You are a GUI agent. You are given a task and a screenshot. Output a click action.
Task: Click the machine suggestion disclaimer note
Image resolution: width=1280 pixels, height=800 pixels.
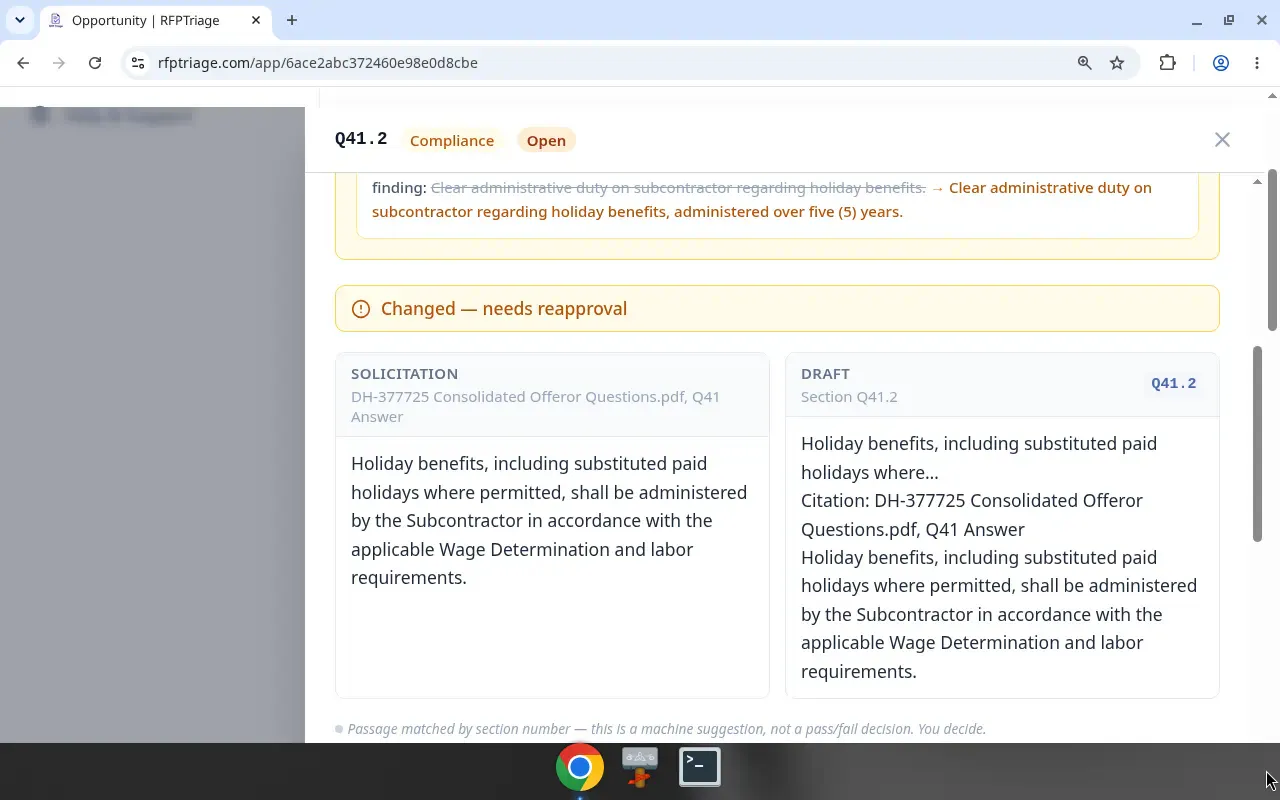(x=666, y=729)
